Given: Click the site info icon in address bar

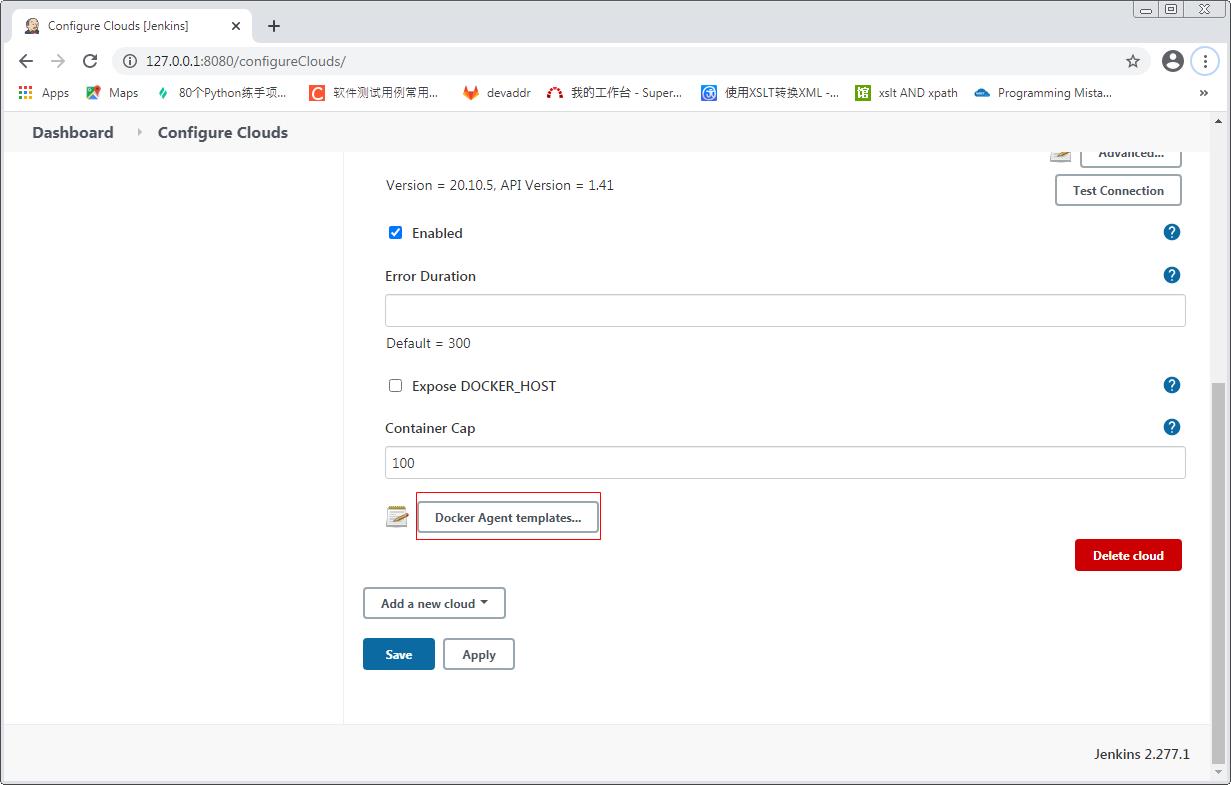Looking at the screenshot, I should click(129, 61).
